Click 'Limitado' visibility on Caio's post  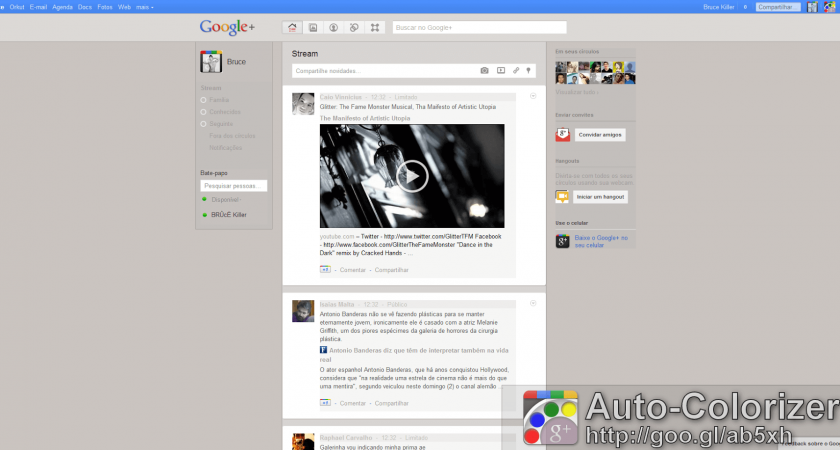click(406, 97)
